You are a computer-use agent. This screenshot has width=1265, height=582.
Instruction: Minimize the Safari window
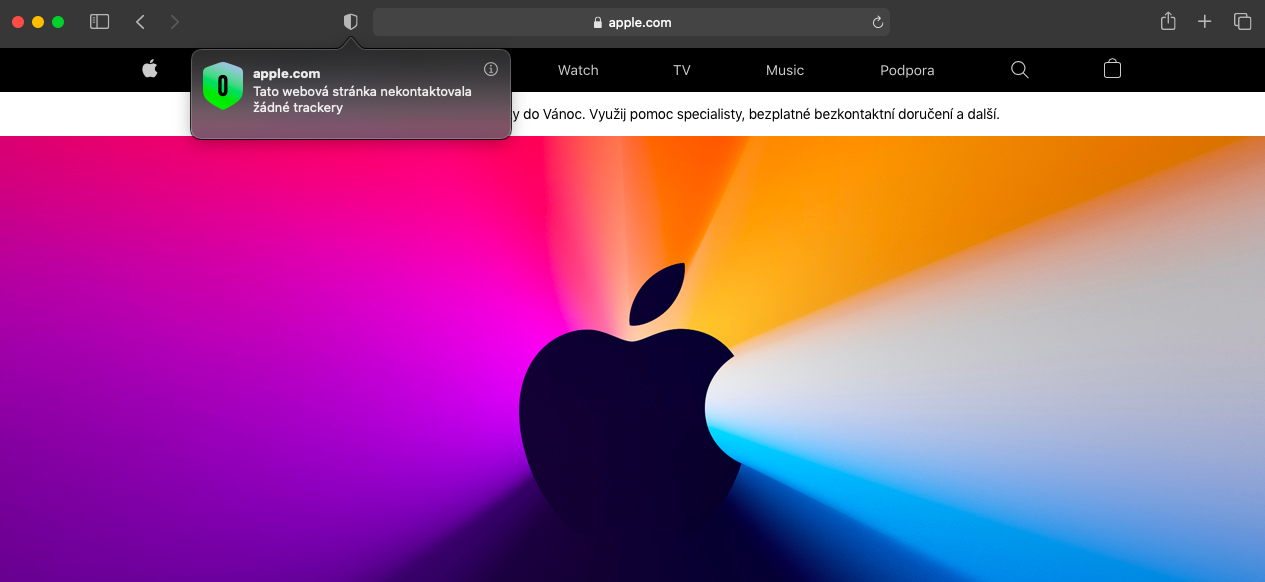[x=38, y=22]
